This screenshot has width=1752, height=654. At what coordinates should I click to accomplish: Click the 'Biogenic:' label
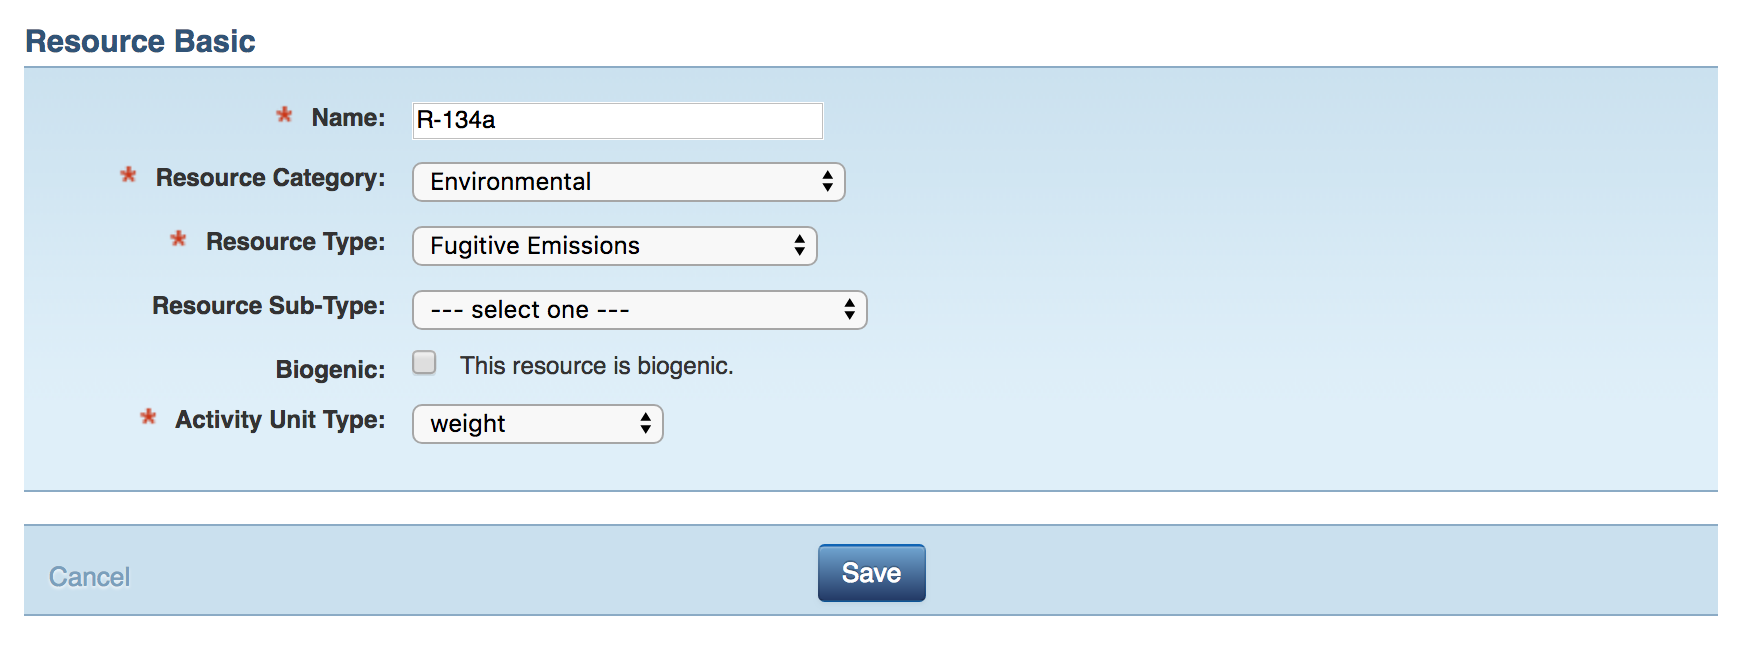(330, 370)
